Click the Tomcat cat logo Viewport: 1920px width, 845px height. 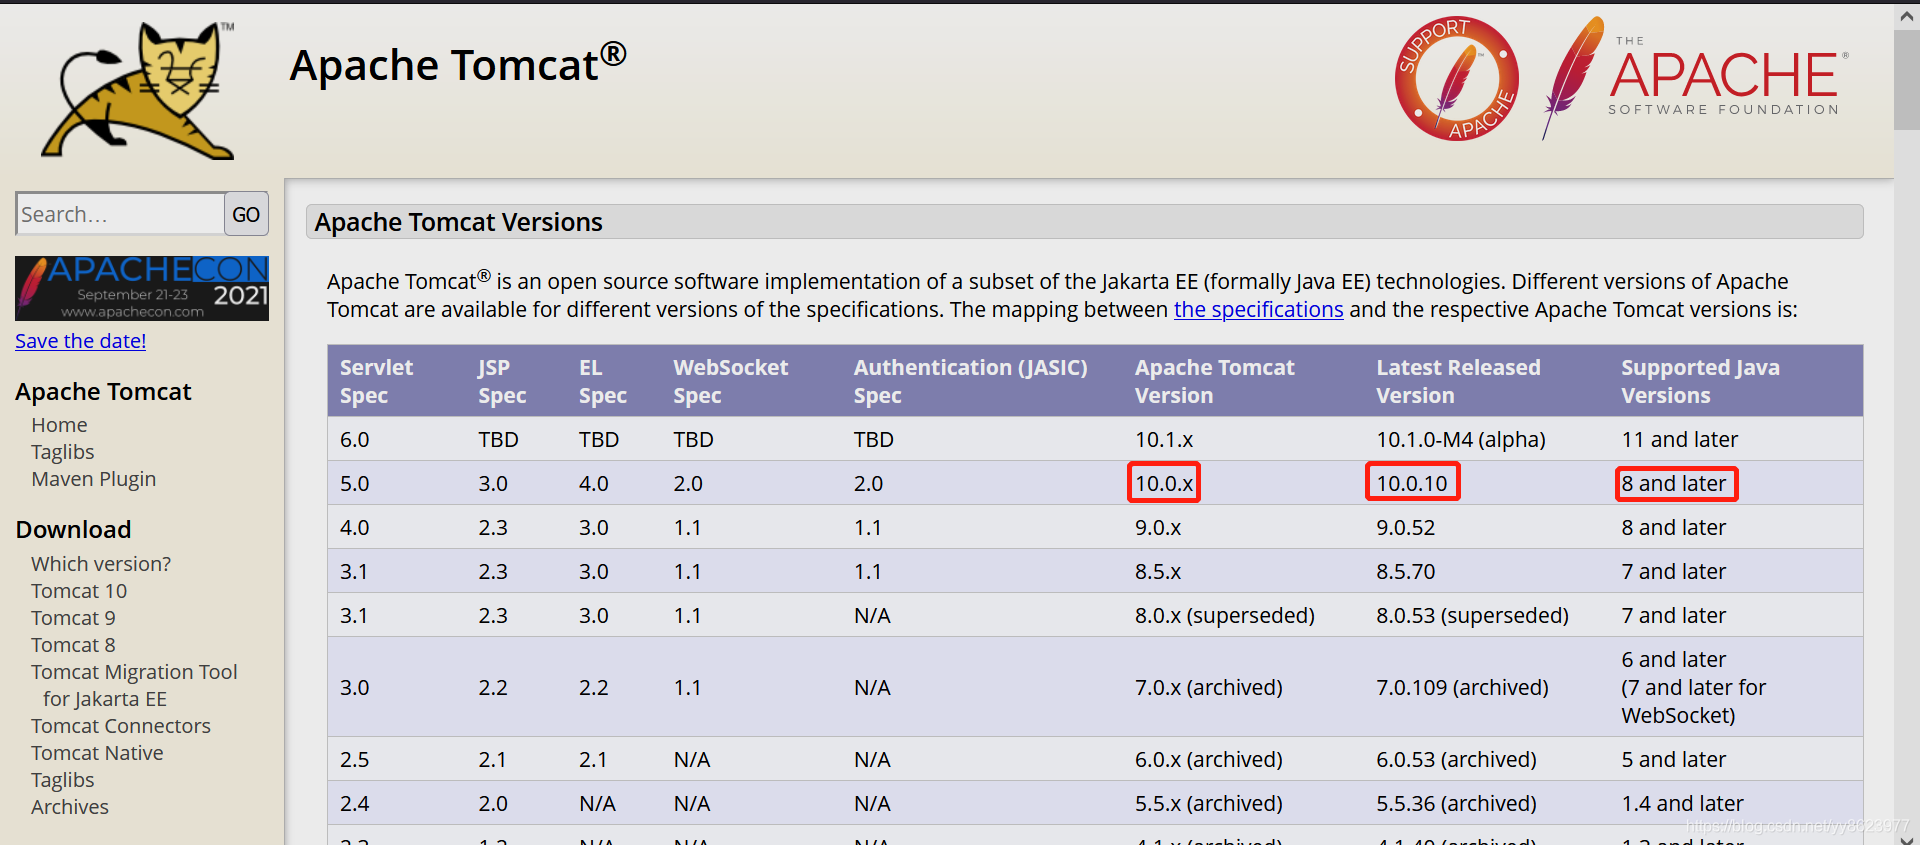click(138, 90)
